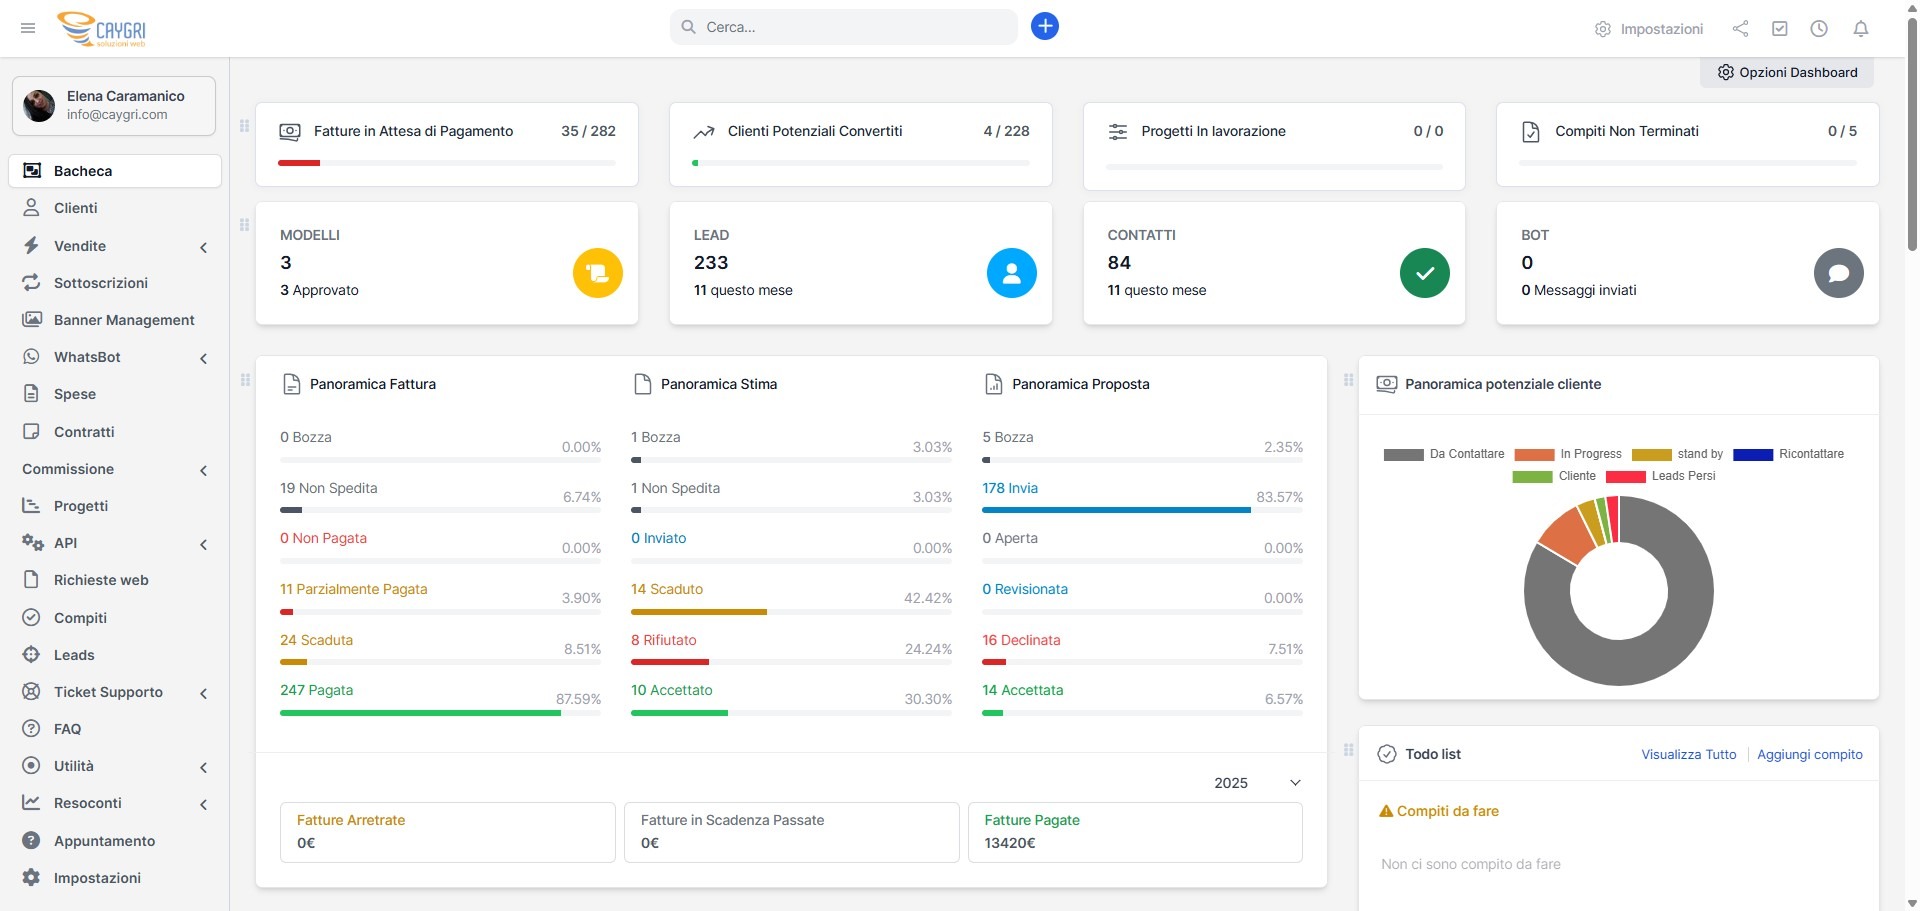This screenshot has height=911, width=1920.
Task: Click the checkbox tasks icon in header
Action: 1779,29
